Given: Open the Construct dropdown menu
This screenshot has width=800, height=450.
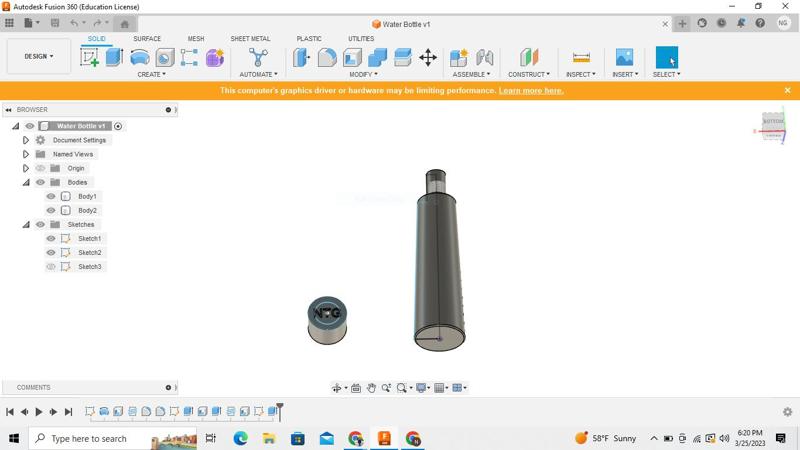Looking at the screenshot, I should point(529,74).
